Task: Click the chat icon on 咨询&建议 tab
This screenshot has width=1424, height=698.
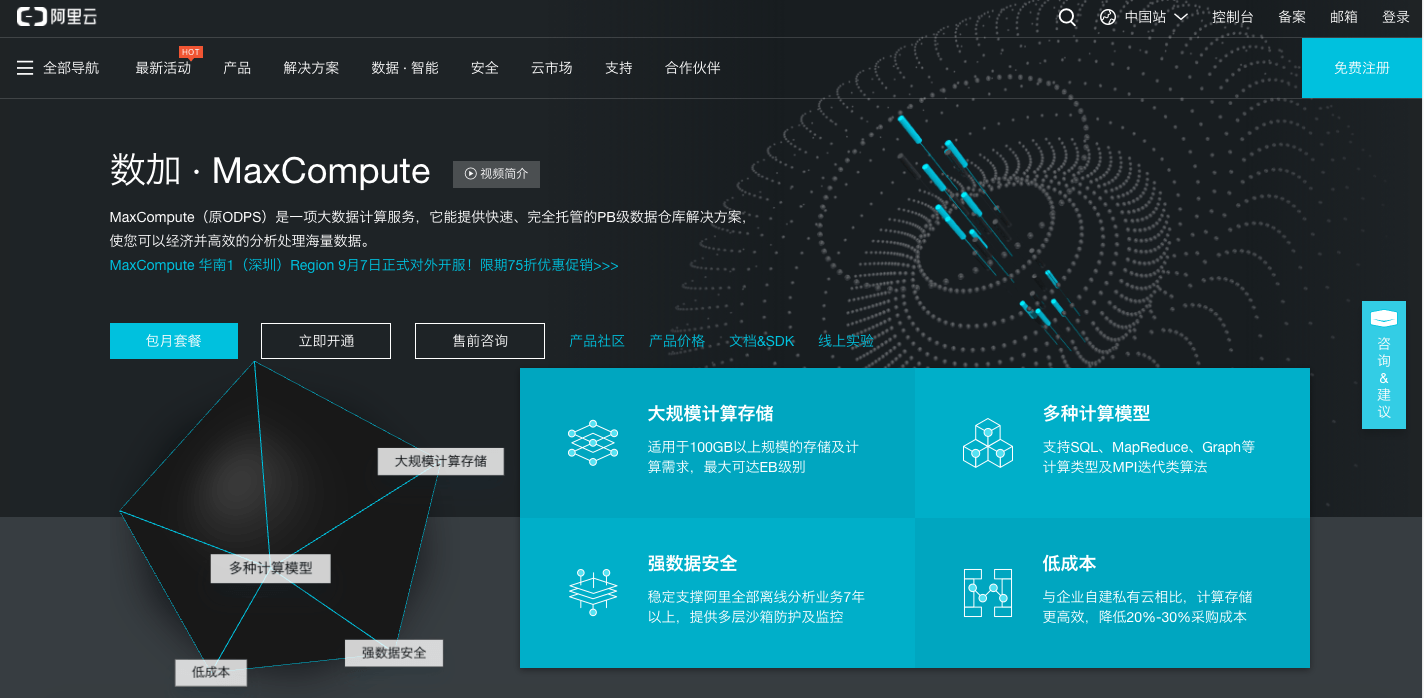Action: pyautogui.click(x=1384, y=318)
